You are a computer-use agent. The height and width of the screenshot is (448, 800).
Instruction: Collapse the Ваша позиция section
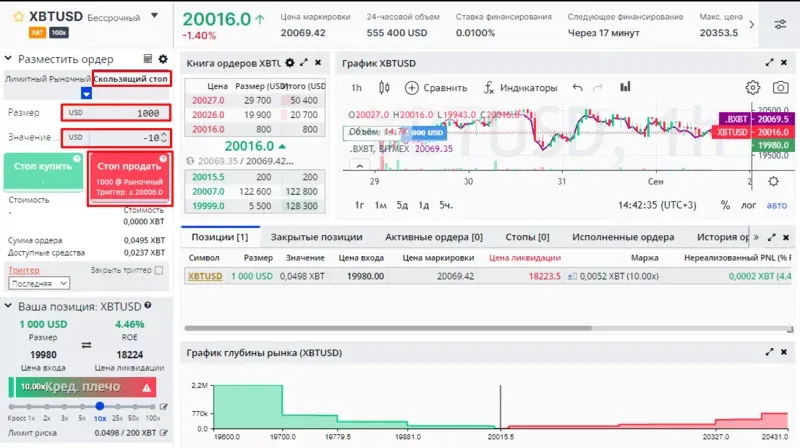8,306
